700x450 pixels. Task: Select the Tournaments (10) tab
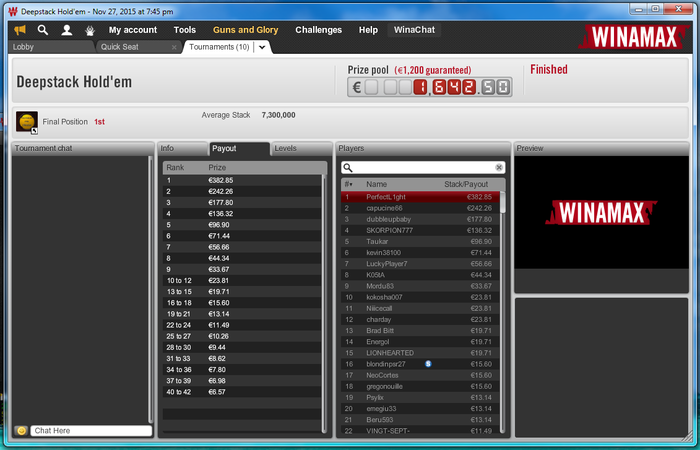(219, 47)
